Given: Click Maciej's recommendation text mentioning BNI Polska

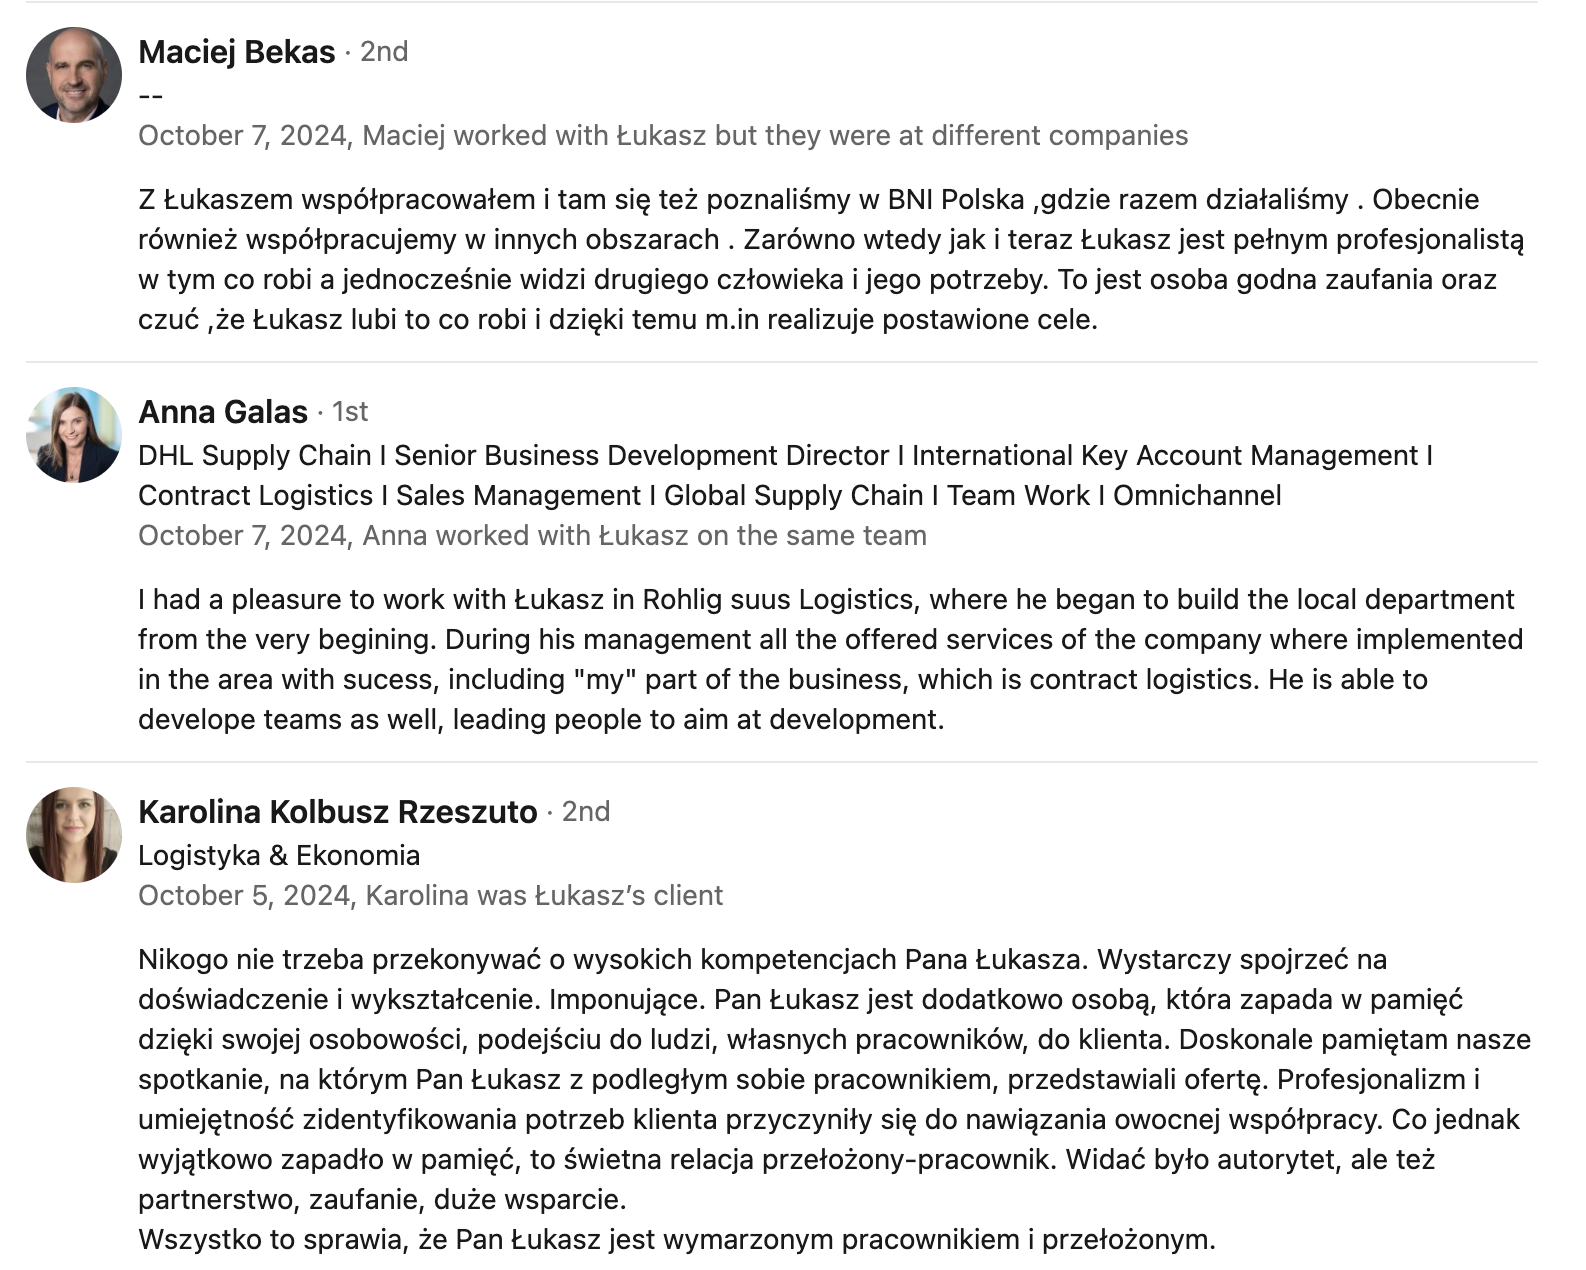Looking at the screenshot, I should pyautogui.click(x=831, y=260).
